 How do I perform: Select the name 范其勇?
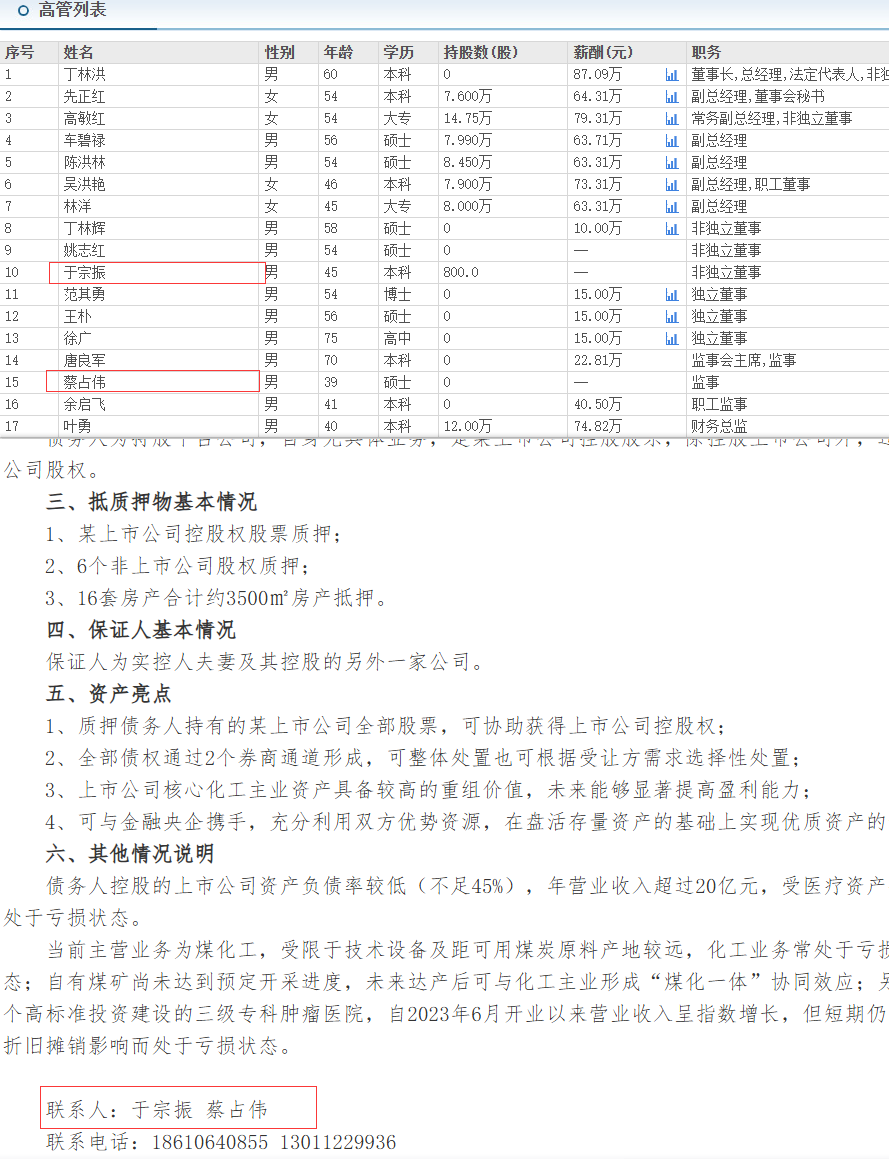84,294
